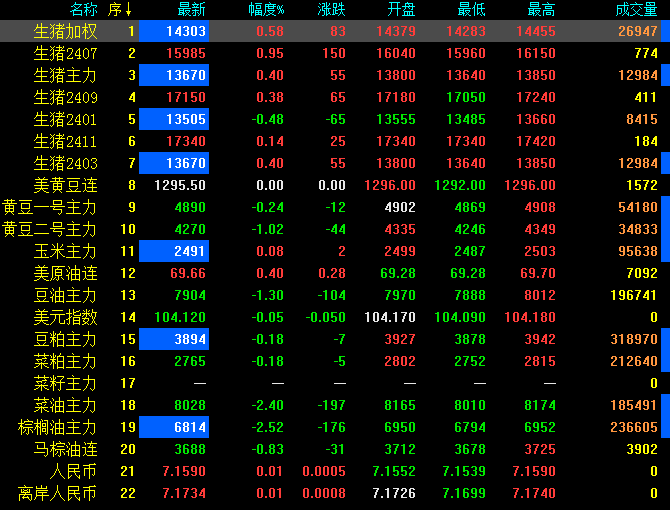Click the sort arrow beside 序 header

pos(128,10)
